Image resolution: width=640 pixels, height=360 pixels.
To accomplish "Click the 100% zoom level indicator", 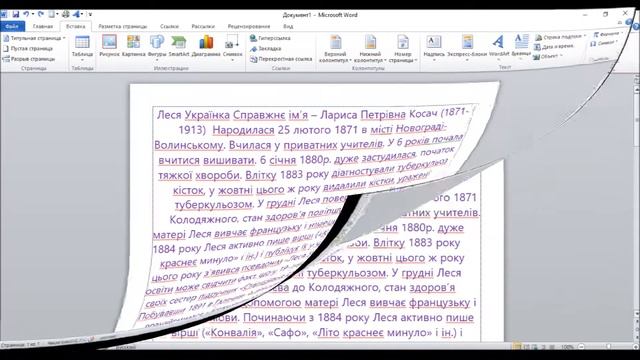I will (567, 347).
